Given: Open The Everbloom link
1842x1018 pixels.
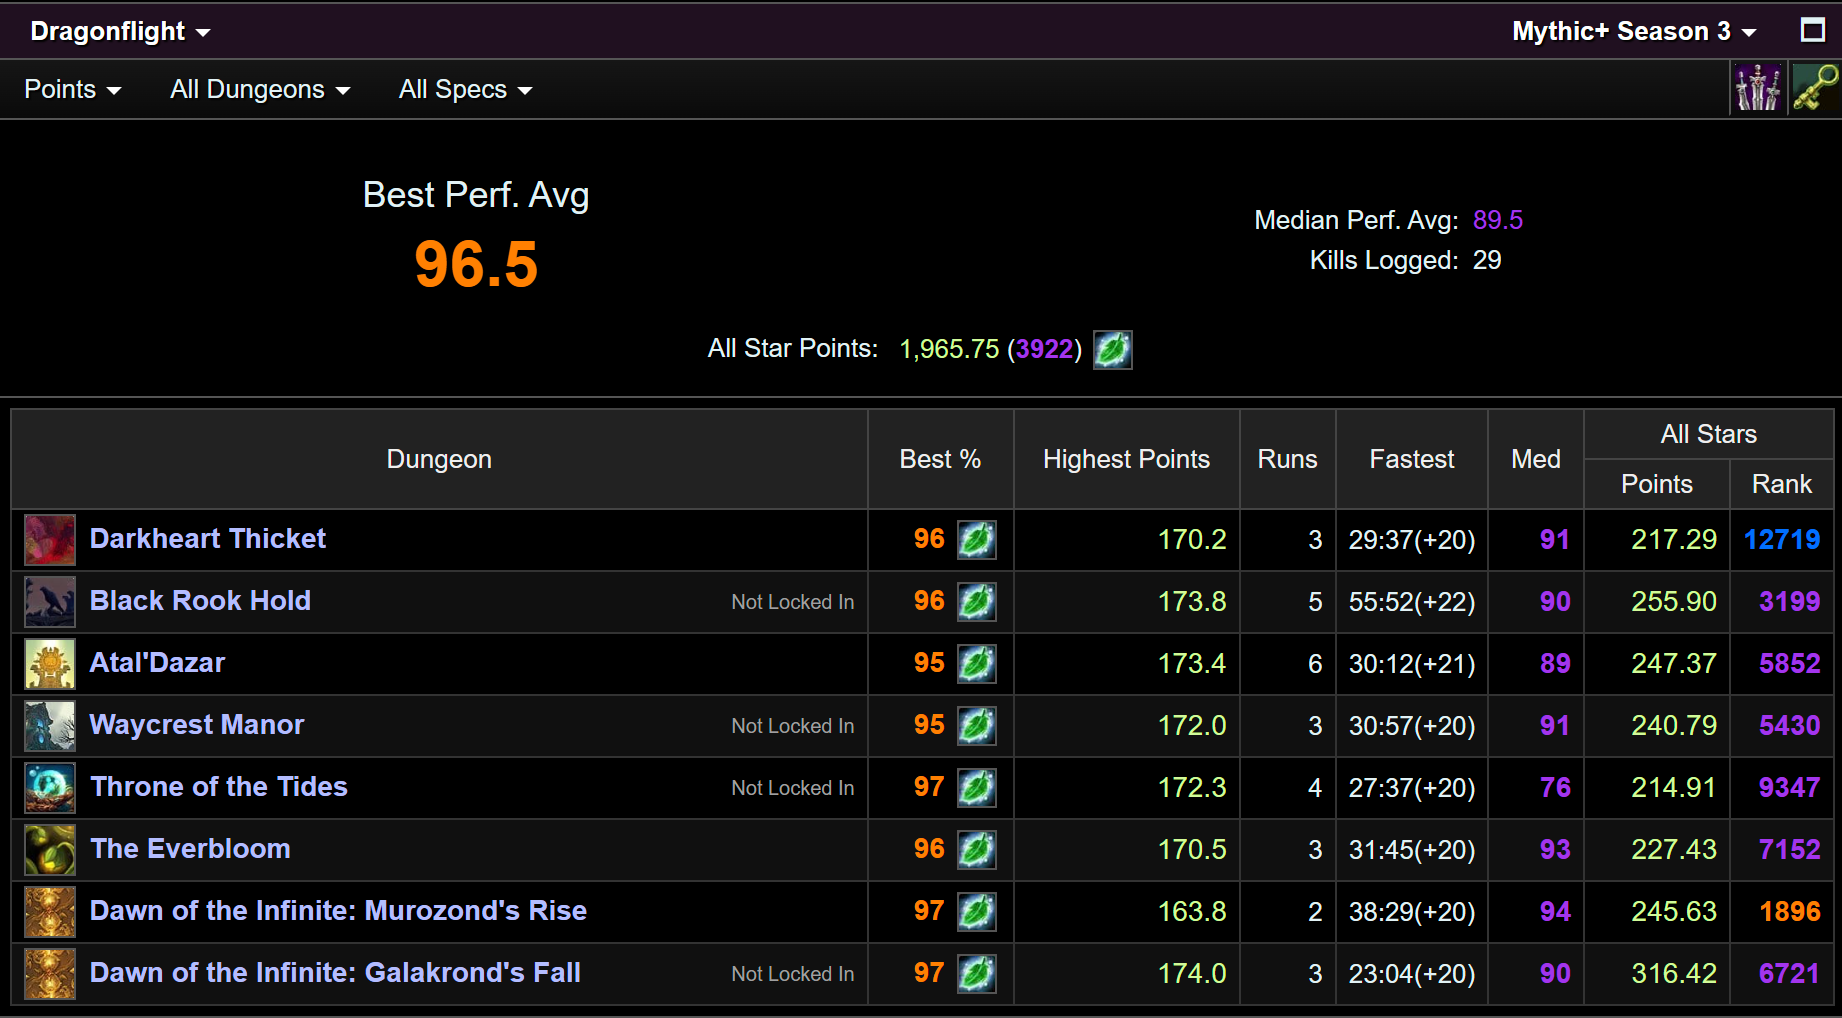Looking at the screenshot, I should click(x=190, y=849).
